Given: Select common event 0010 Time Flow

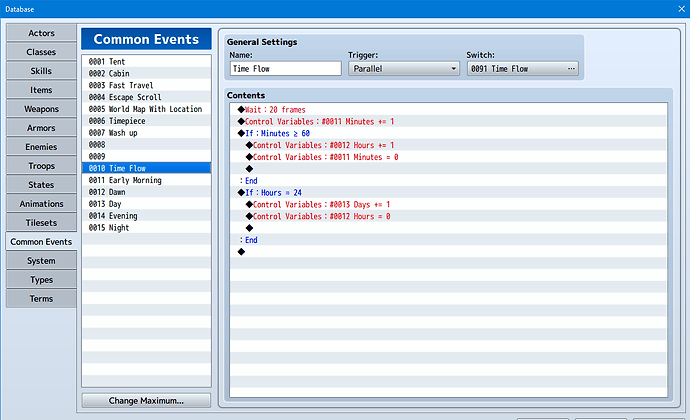Looking at the screenshot, I should point(146,168).
